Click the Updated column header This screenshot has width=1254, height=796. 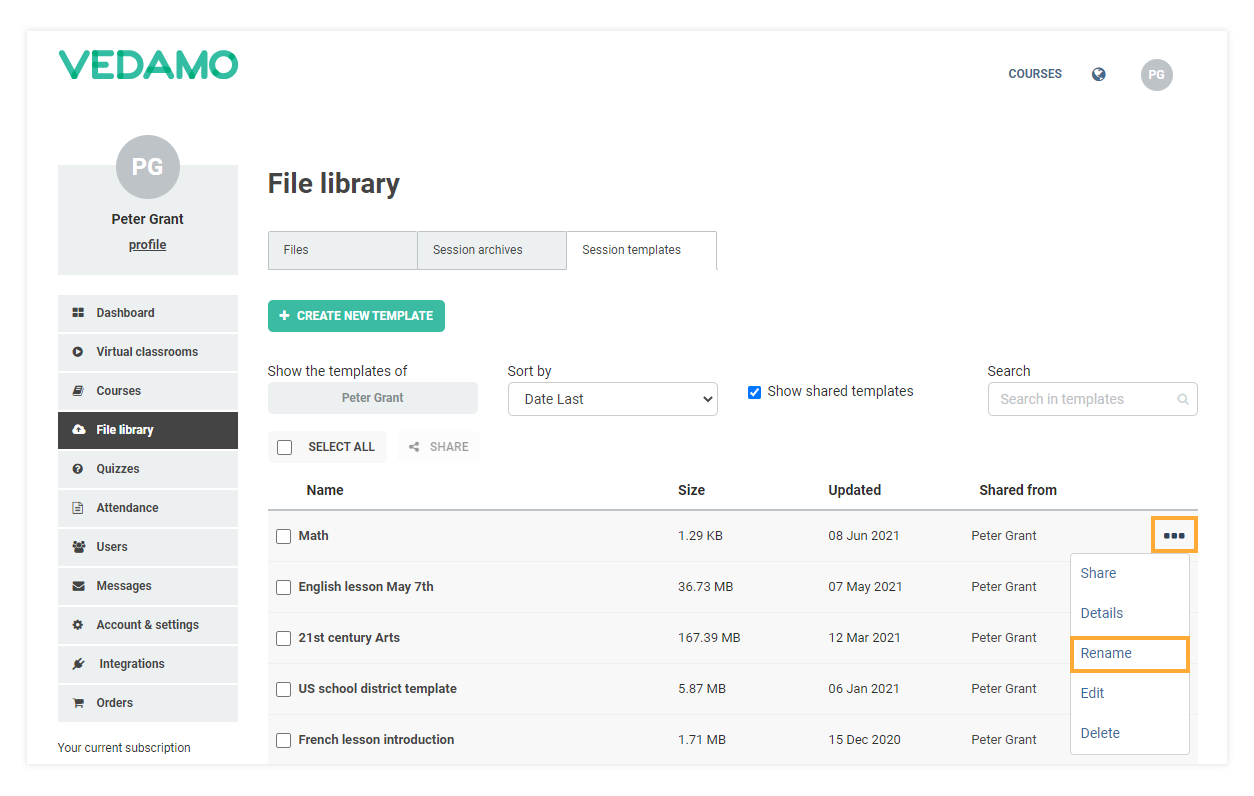point(855,490)
